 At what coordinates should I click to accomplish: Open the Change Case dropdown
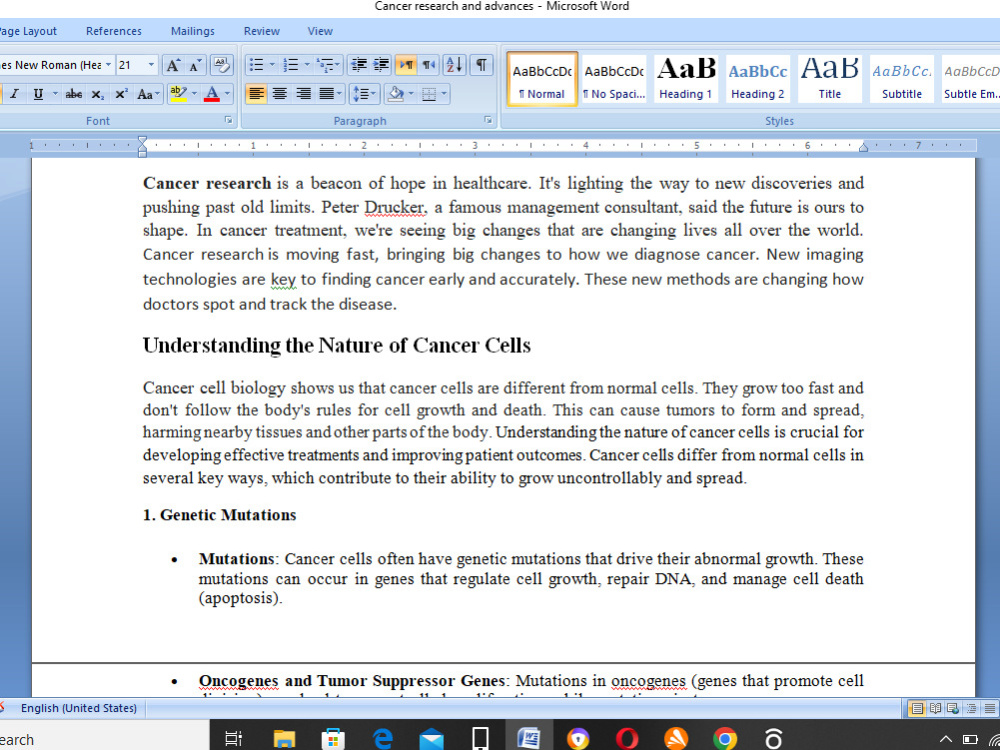[x=149, y=94]
